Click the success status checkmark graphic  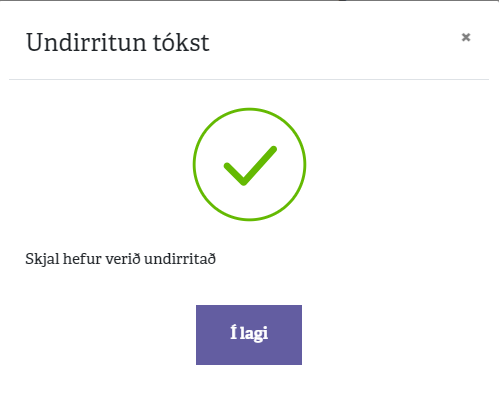(249, 164)
